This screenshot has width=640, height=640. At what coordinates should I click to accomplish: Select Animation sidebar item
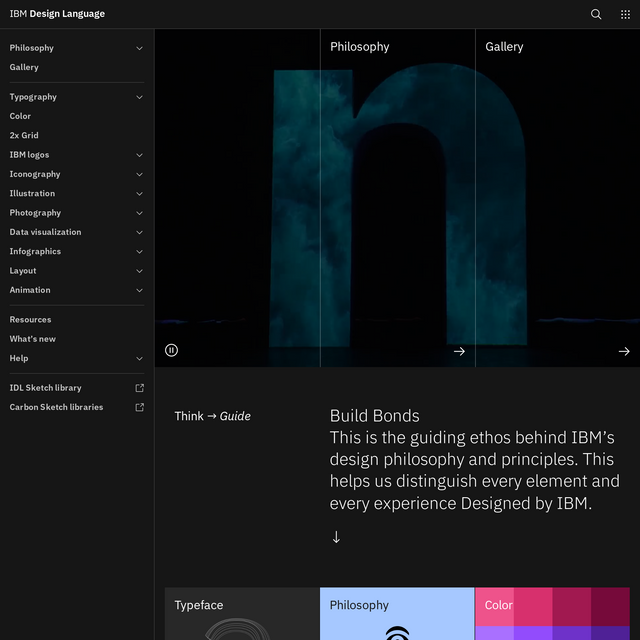[x=30, y=290]
